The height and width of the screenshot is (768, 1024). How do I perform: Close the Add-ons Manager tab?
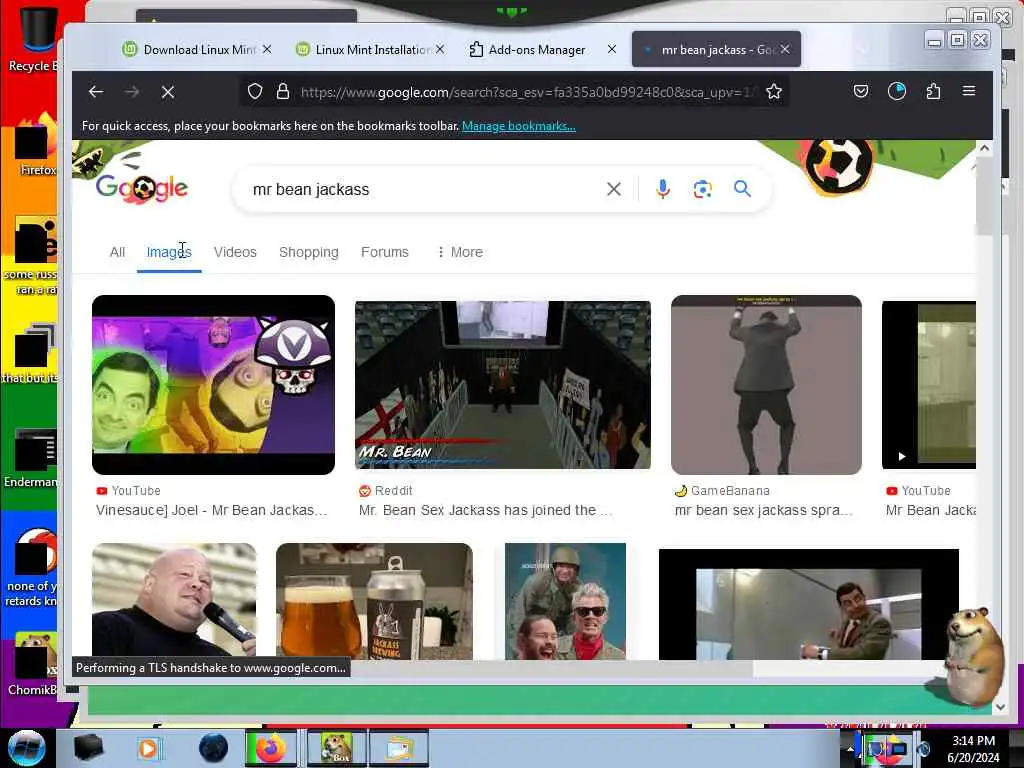[612, 49]
